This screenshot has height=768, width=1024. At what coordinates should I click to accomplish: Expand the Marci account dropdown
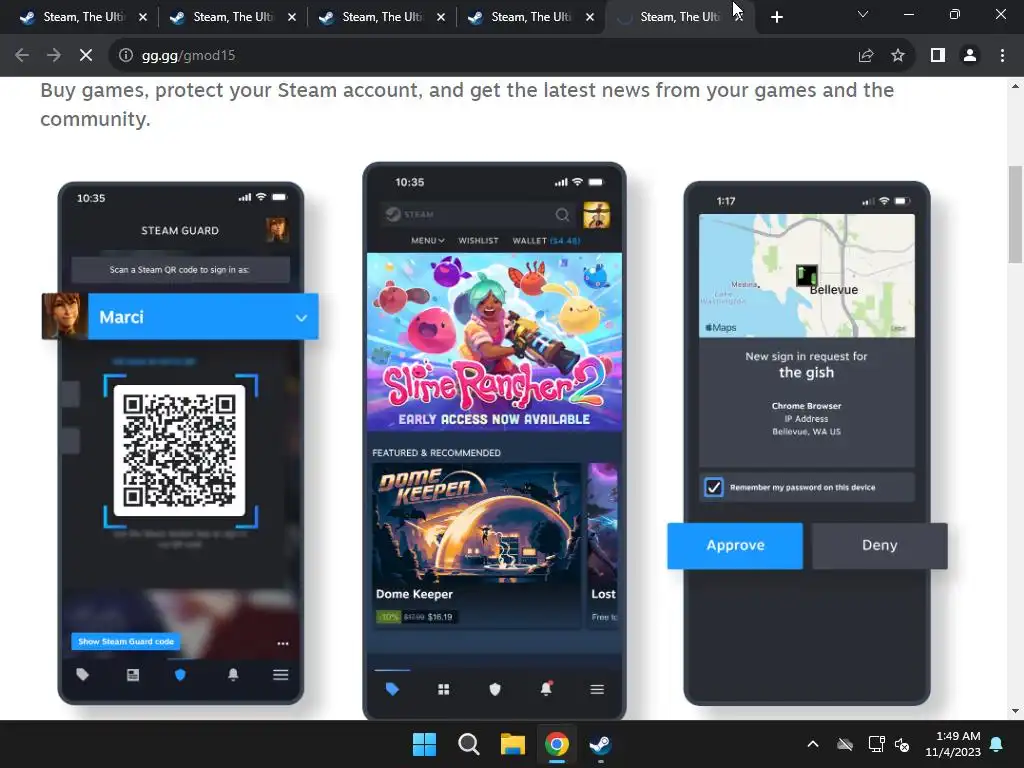[x=301, y=318]
